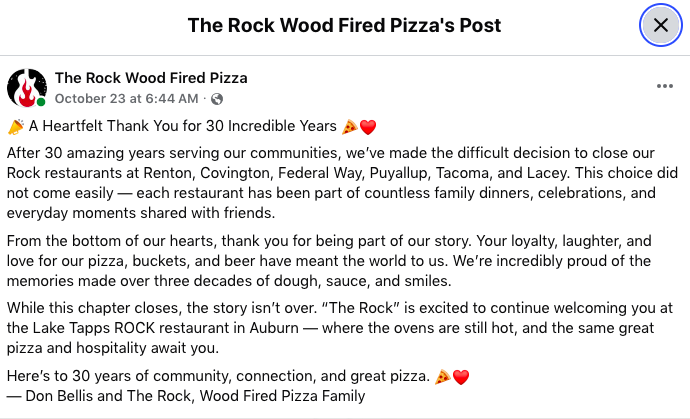Click The Rock Wood Fired Pizza profile picture
This screenshot has width=690, height=419.
point(27,88)
